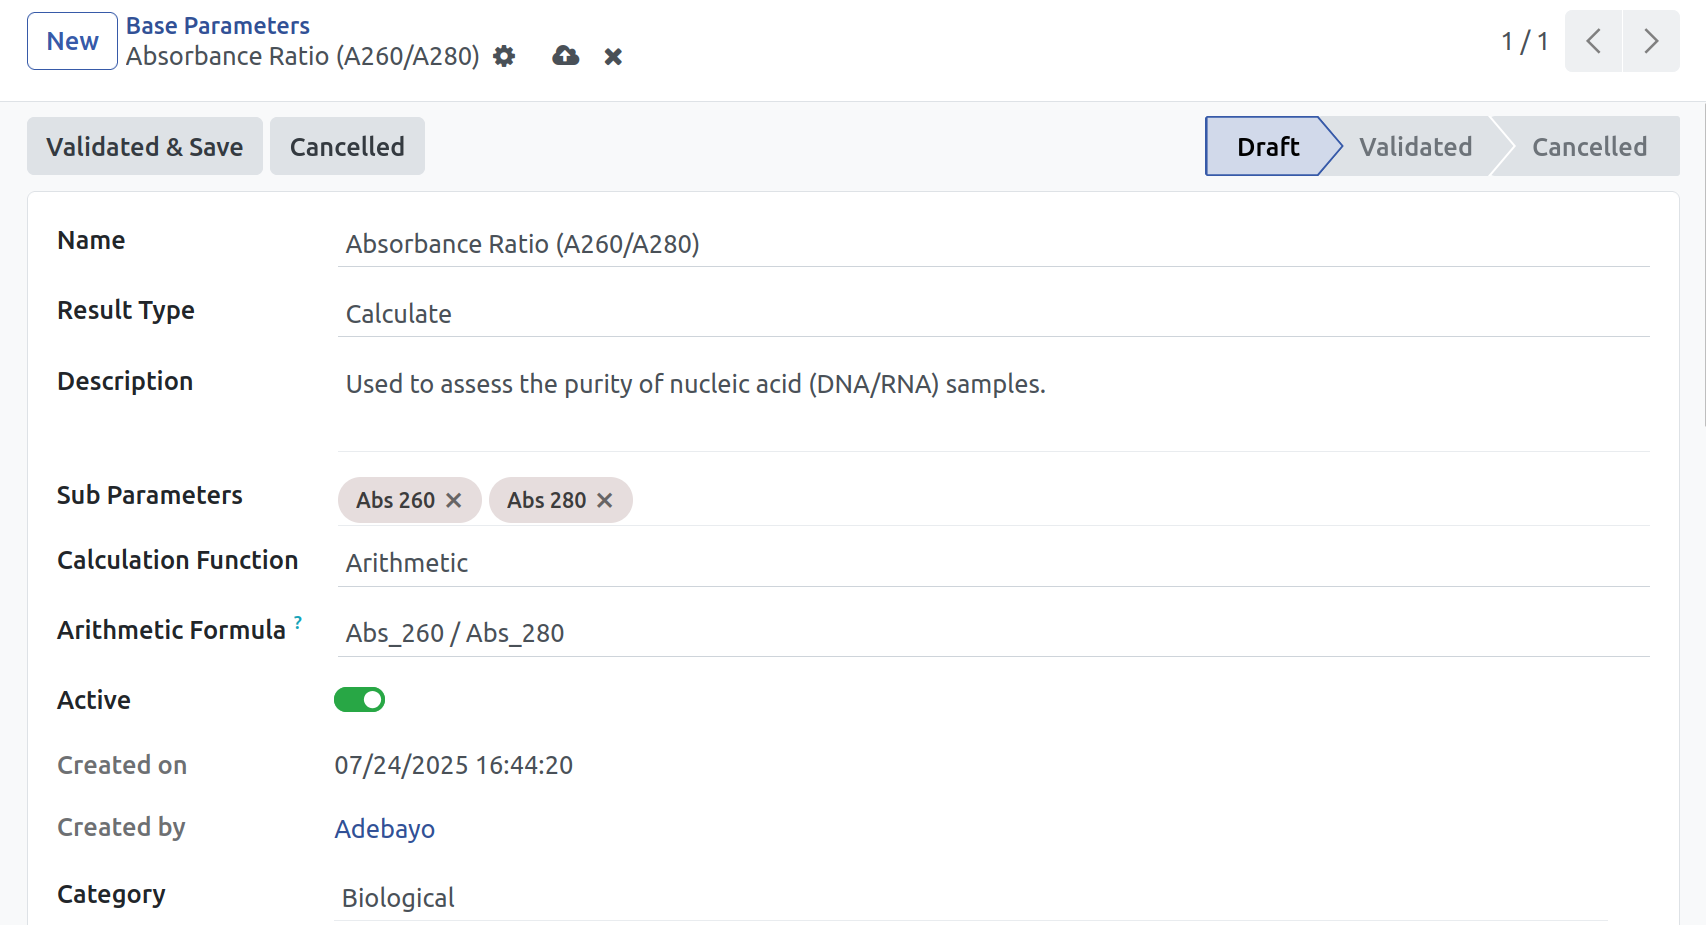Screen dimensions: 1706x925
Task: Open the gear actions menu
Action: tap(504, 56)
